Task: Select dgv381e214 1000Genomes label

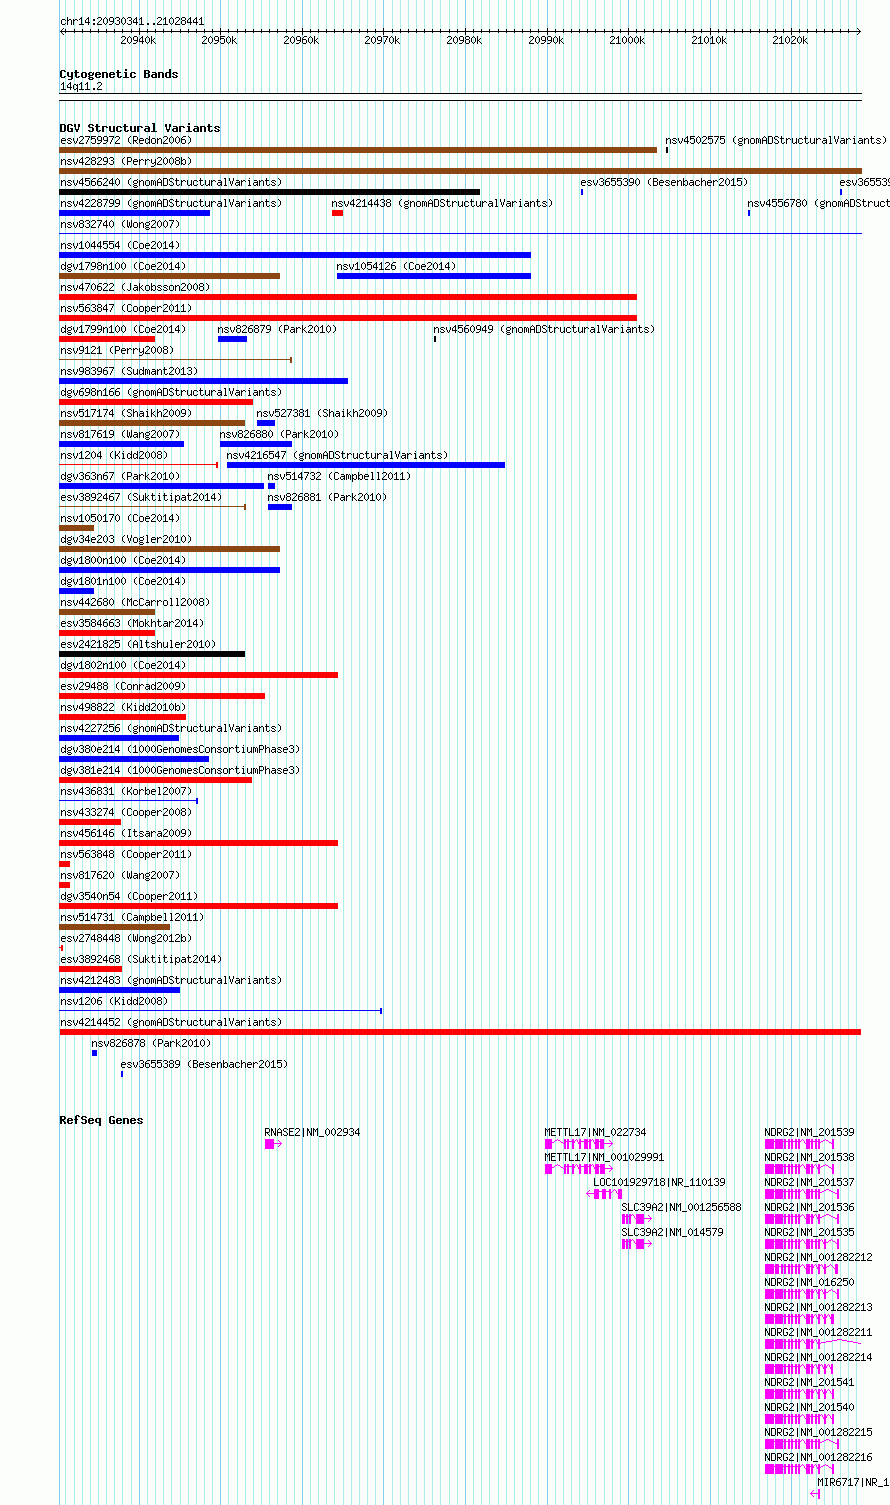Action: pyautogui.click(x=179, y=770)
